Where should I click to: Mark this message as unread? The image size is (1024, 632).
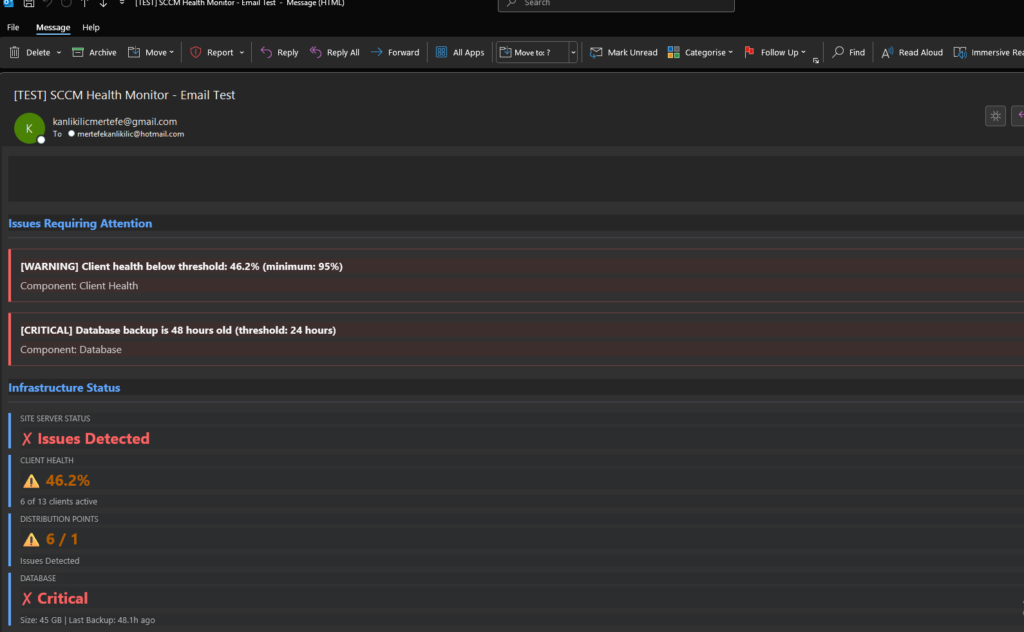click(x=623, y=53)
